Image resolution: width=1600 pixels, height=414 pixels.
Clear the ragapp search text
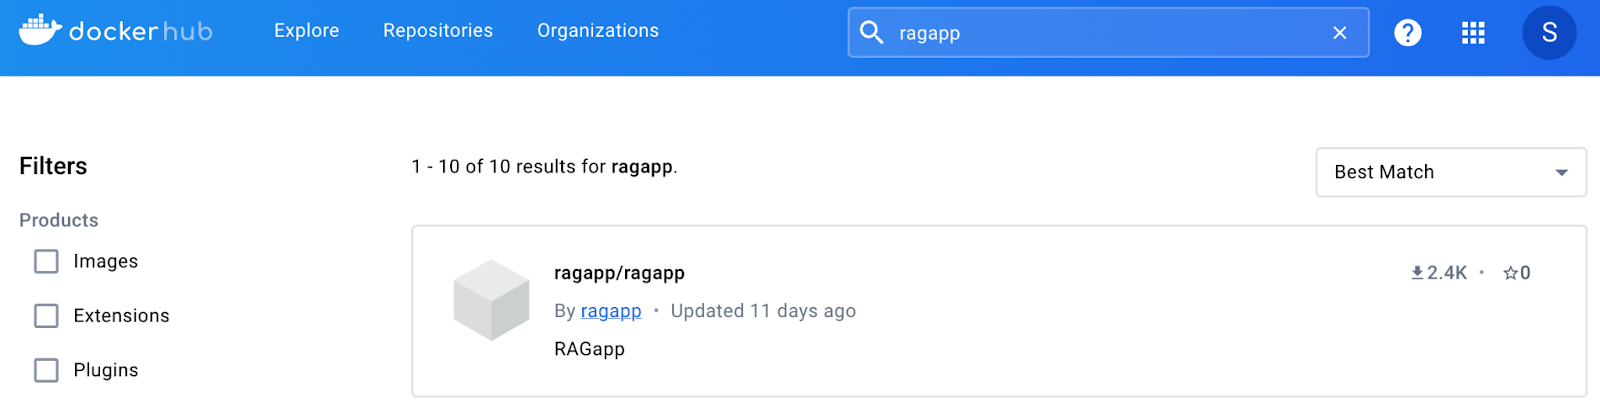(1340, 33)
